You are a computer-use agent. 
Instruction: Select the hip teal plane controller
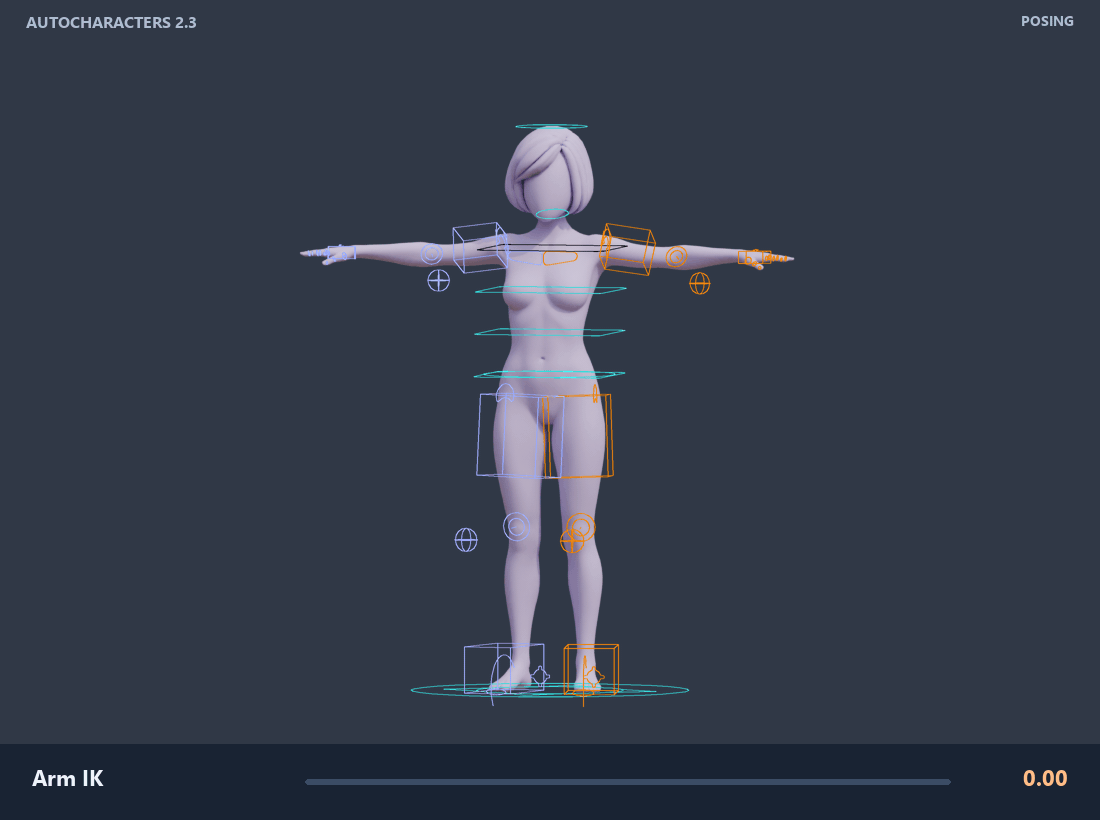[x=549, y=375]
